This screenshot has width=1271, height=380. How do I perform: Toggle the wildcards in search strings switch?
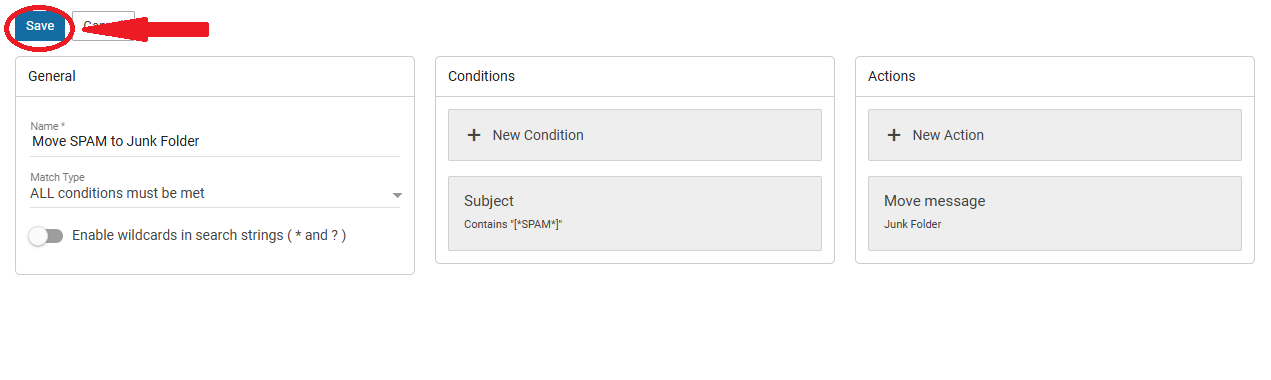coord(46,236)
